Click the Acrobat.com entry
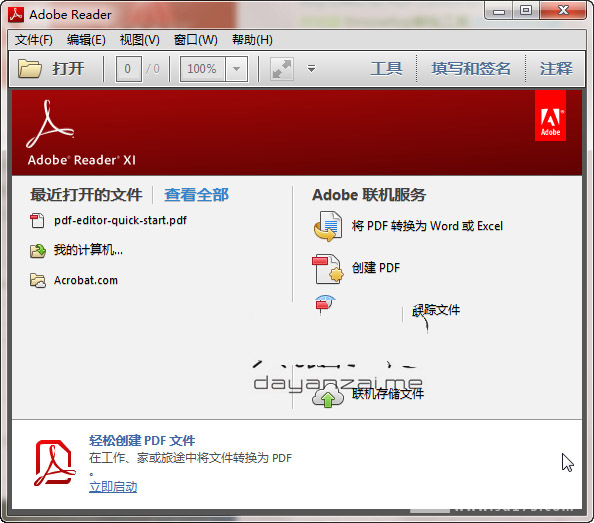This screenshot has height=523, width=594. click(x=86, y=280)
